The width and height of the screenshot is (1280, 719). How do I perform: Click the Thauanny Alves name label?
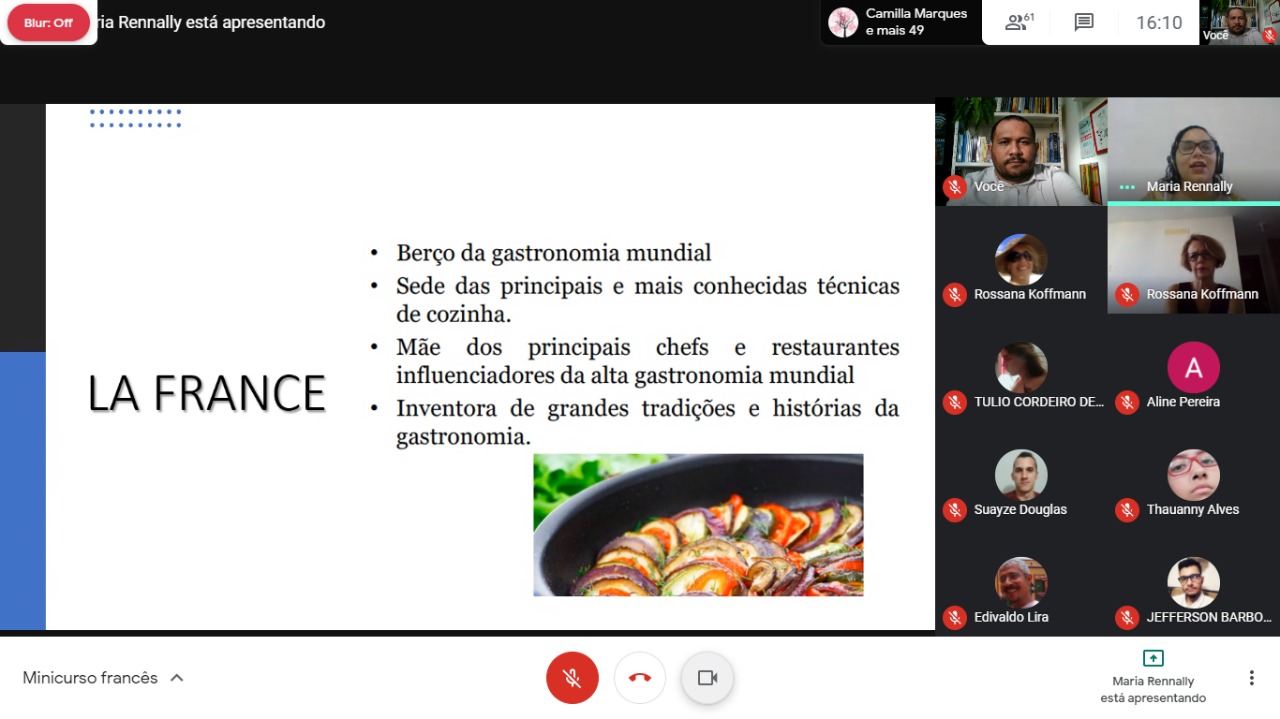[1193, 509]
